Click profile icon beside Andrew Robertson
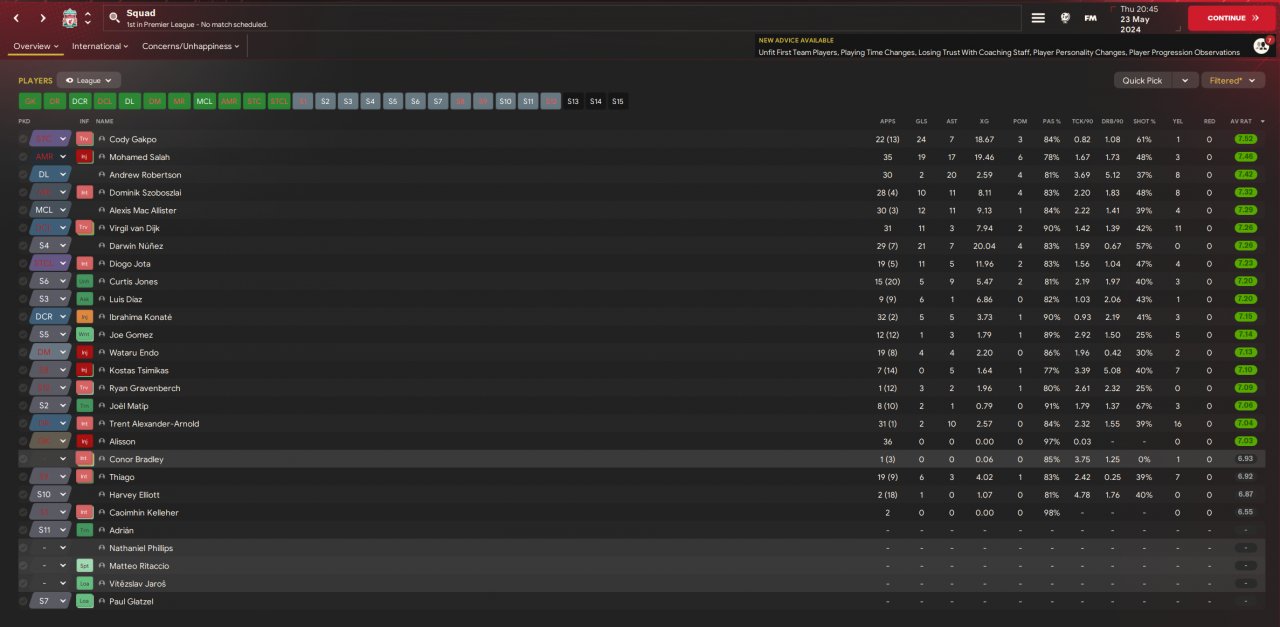The height and width of the screenshot is (627, 1280). click(x=102, y=175)
